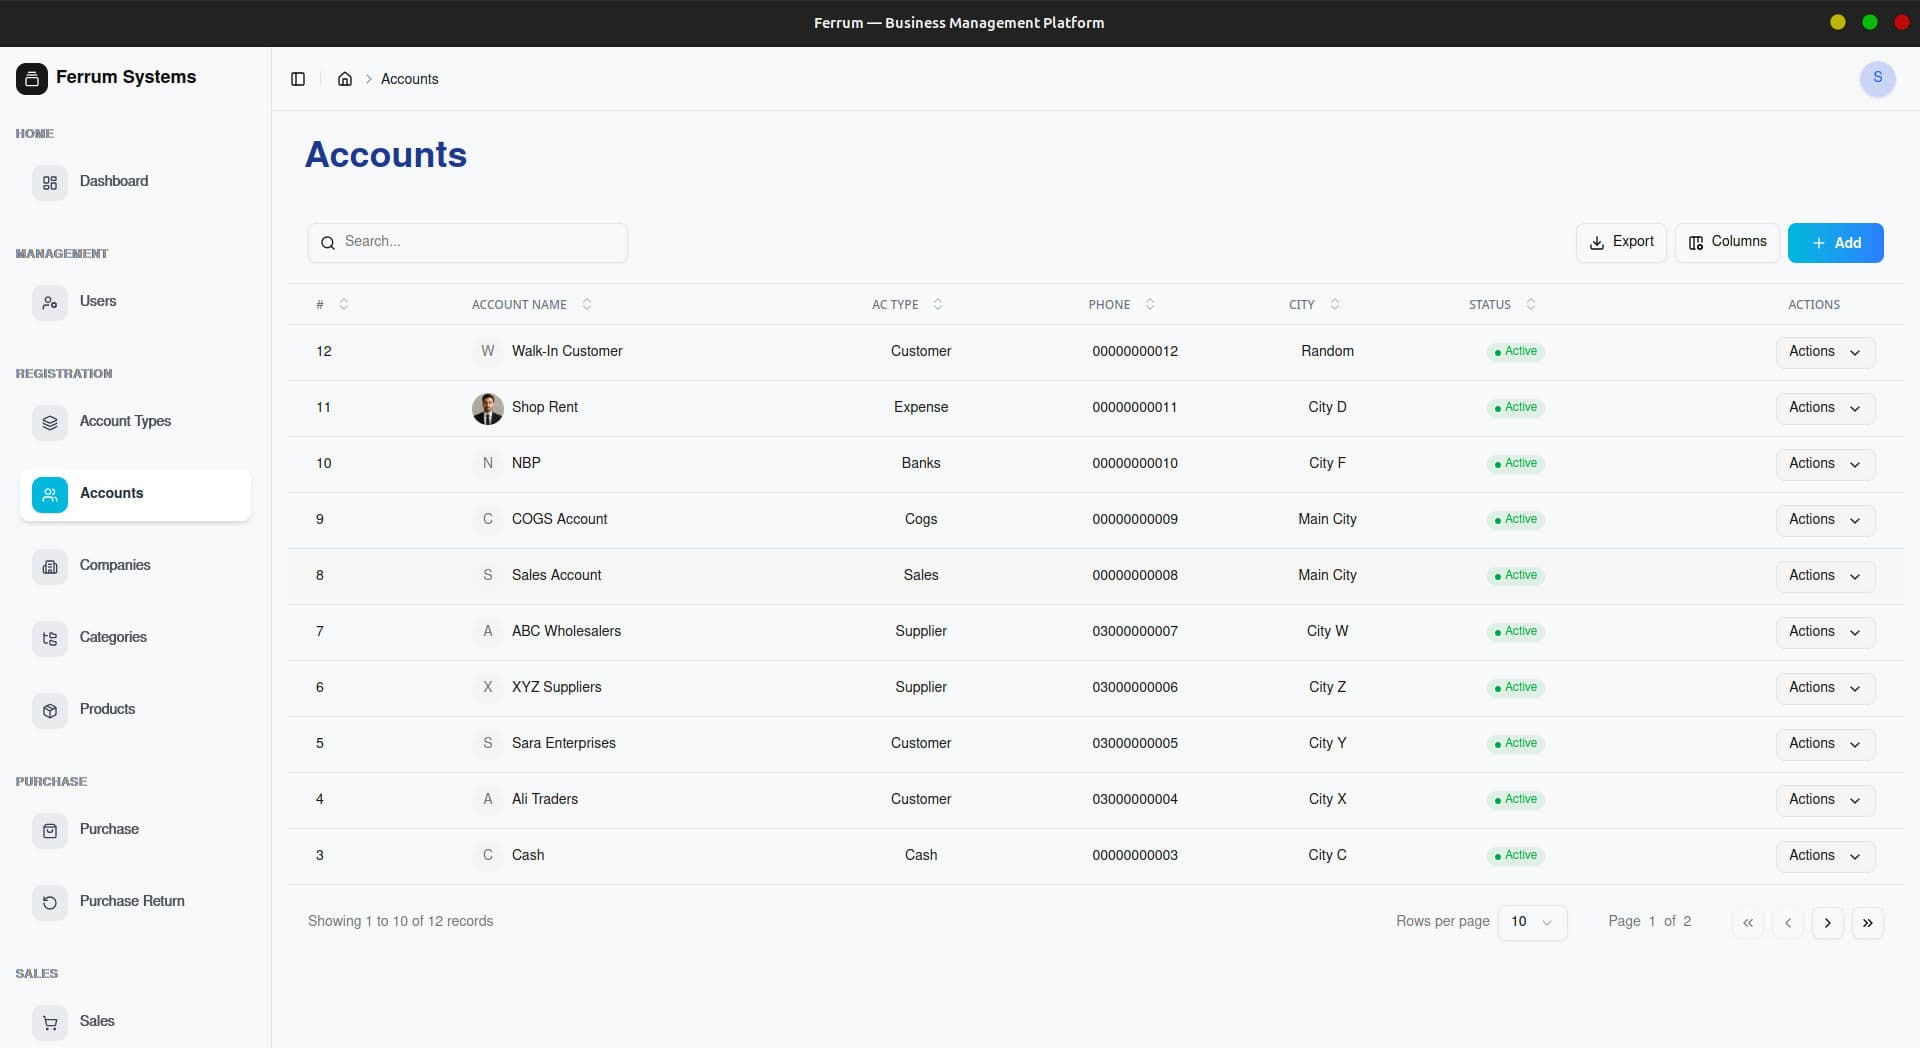Go to the first page
The width and height of the screenshot is (1920, 1048).
1748,923
